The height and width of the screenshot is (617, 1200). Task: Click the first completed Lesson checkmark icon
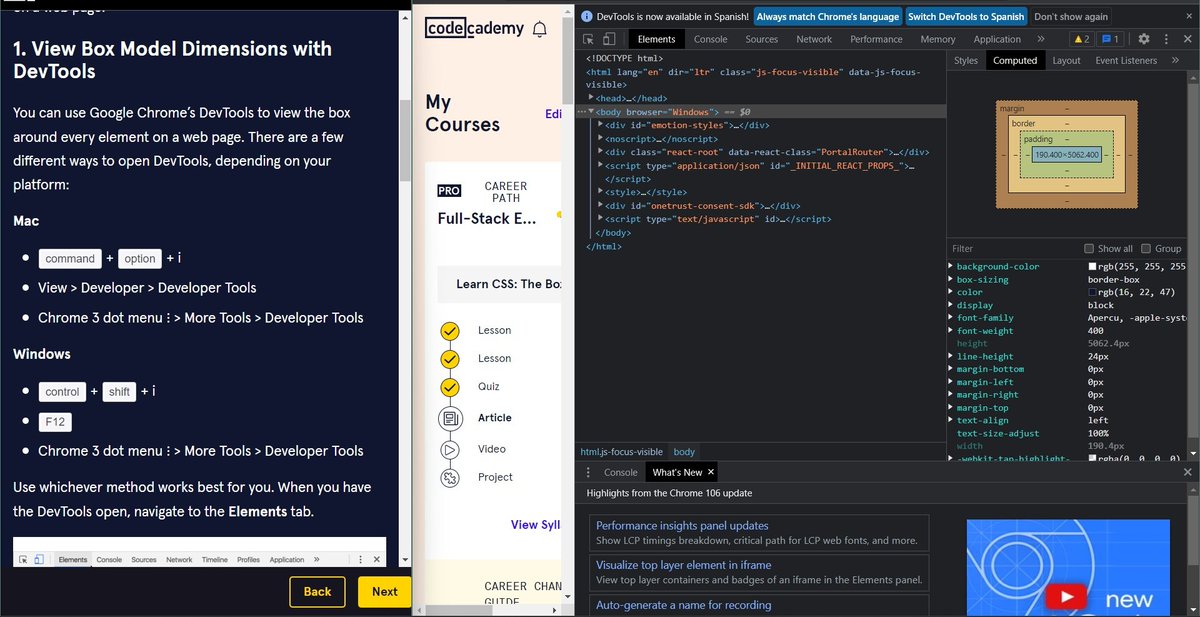tap(450, 330)
